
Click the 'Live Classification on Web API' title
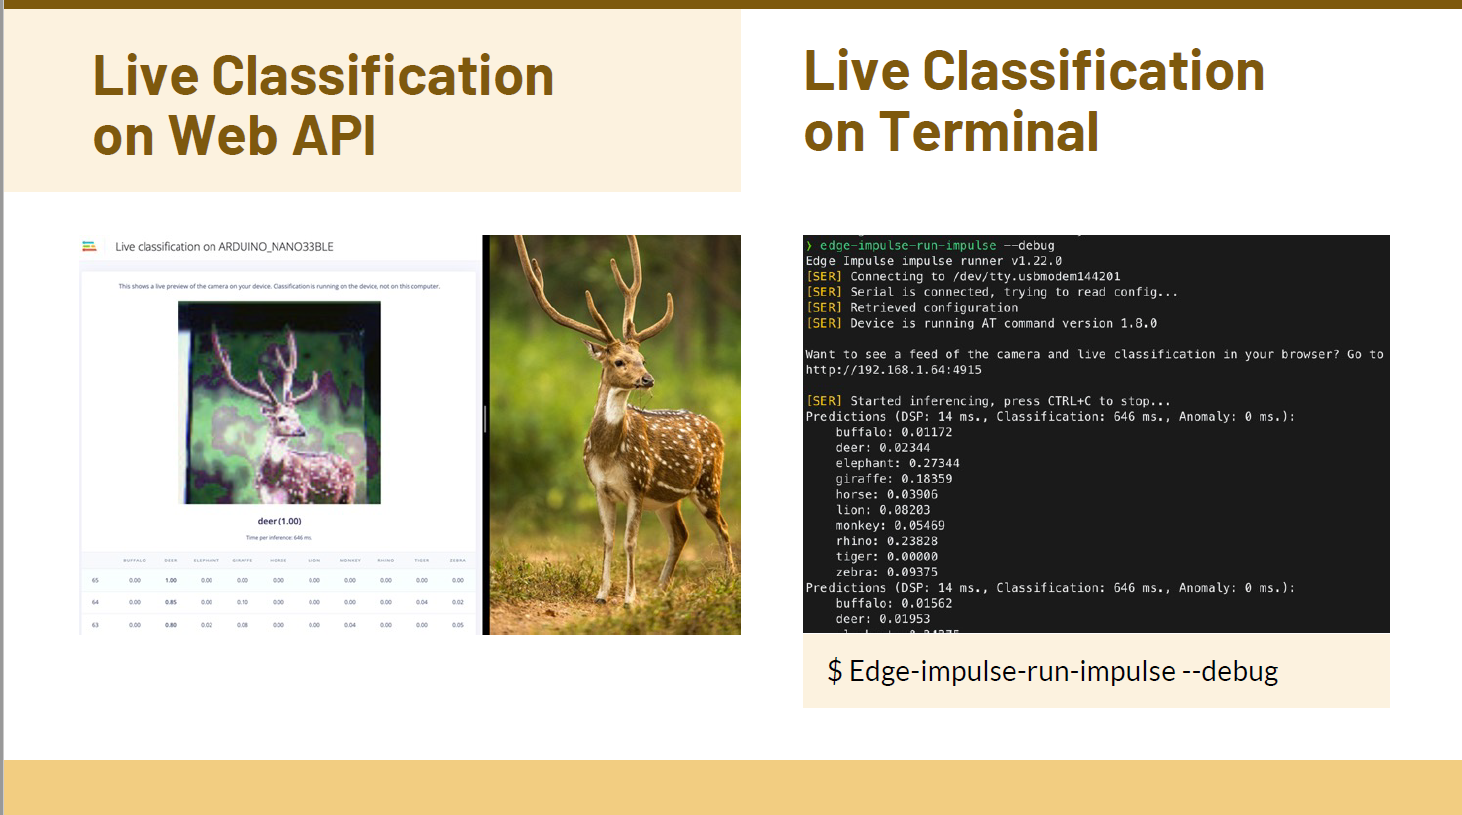tap(323, 105)
